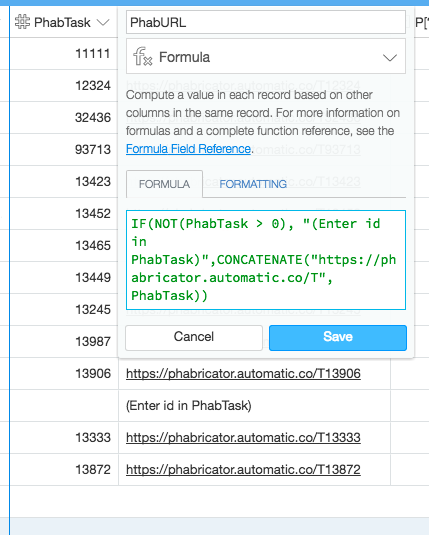Click the fx Formula type icon
This screenshot has height=535, width=429.
(x=142, y=57)
